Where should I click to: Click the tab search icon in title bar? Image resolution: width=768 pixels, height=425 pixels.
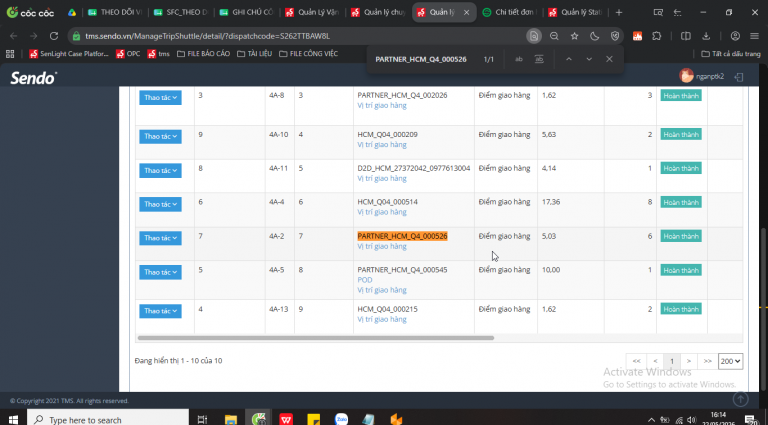(658, 13)
